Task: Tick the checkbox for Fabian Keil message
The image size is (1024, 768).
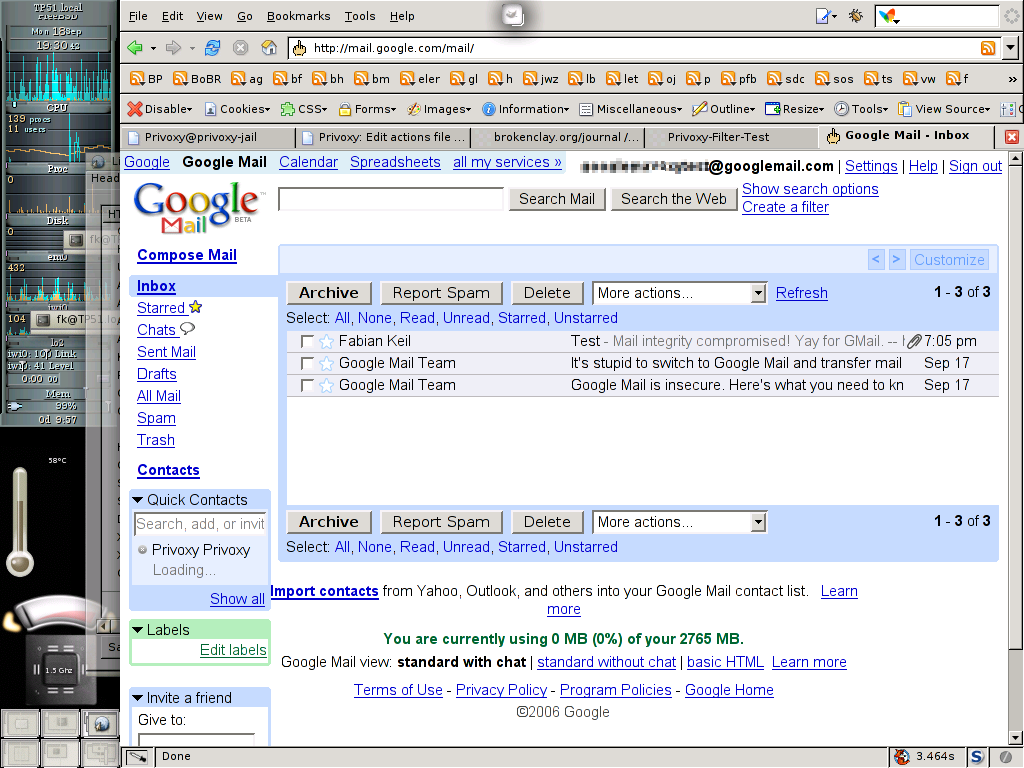Action: 306,342
